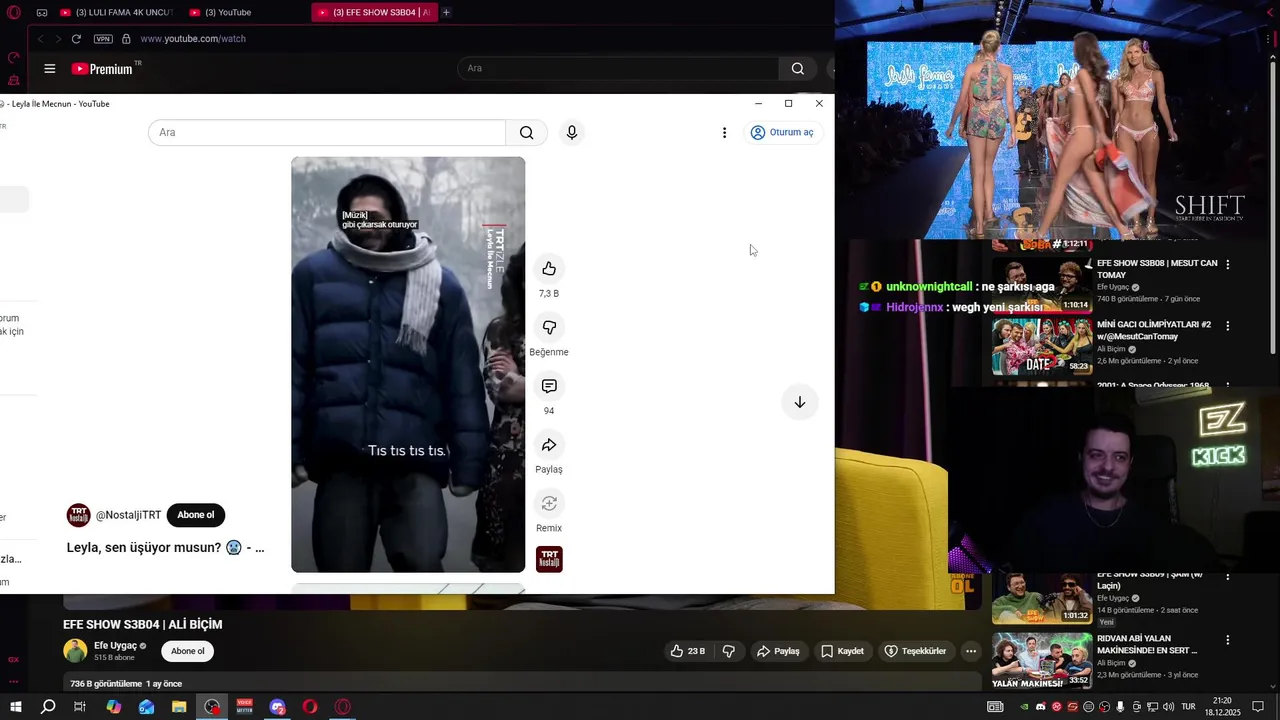Go to the next short with the down arrow

800,402
